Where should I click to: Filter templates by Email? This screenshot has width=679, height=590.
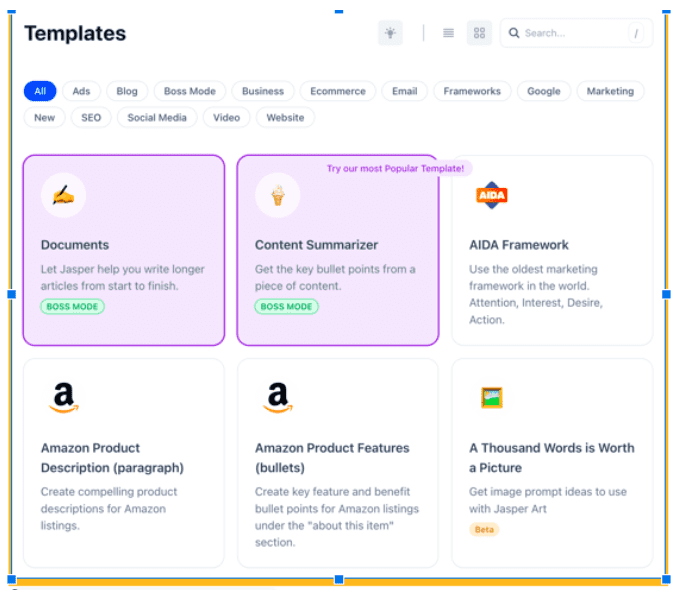(x=404, y=91)
